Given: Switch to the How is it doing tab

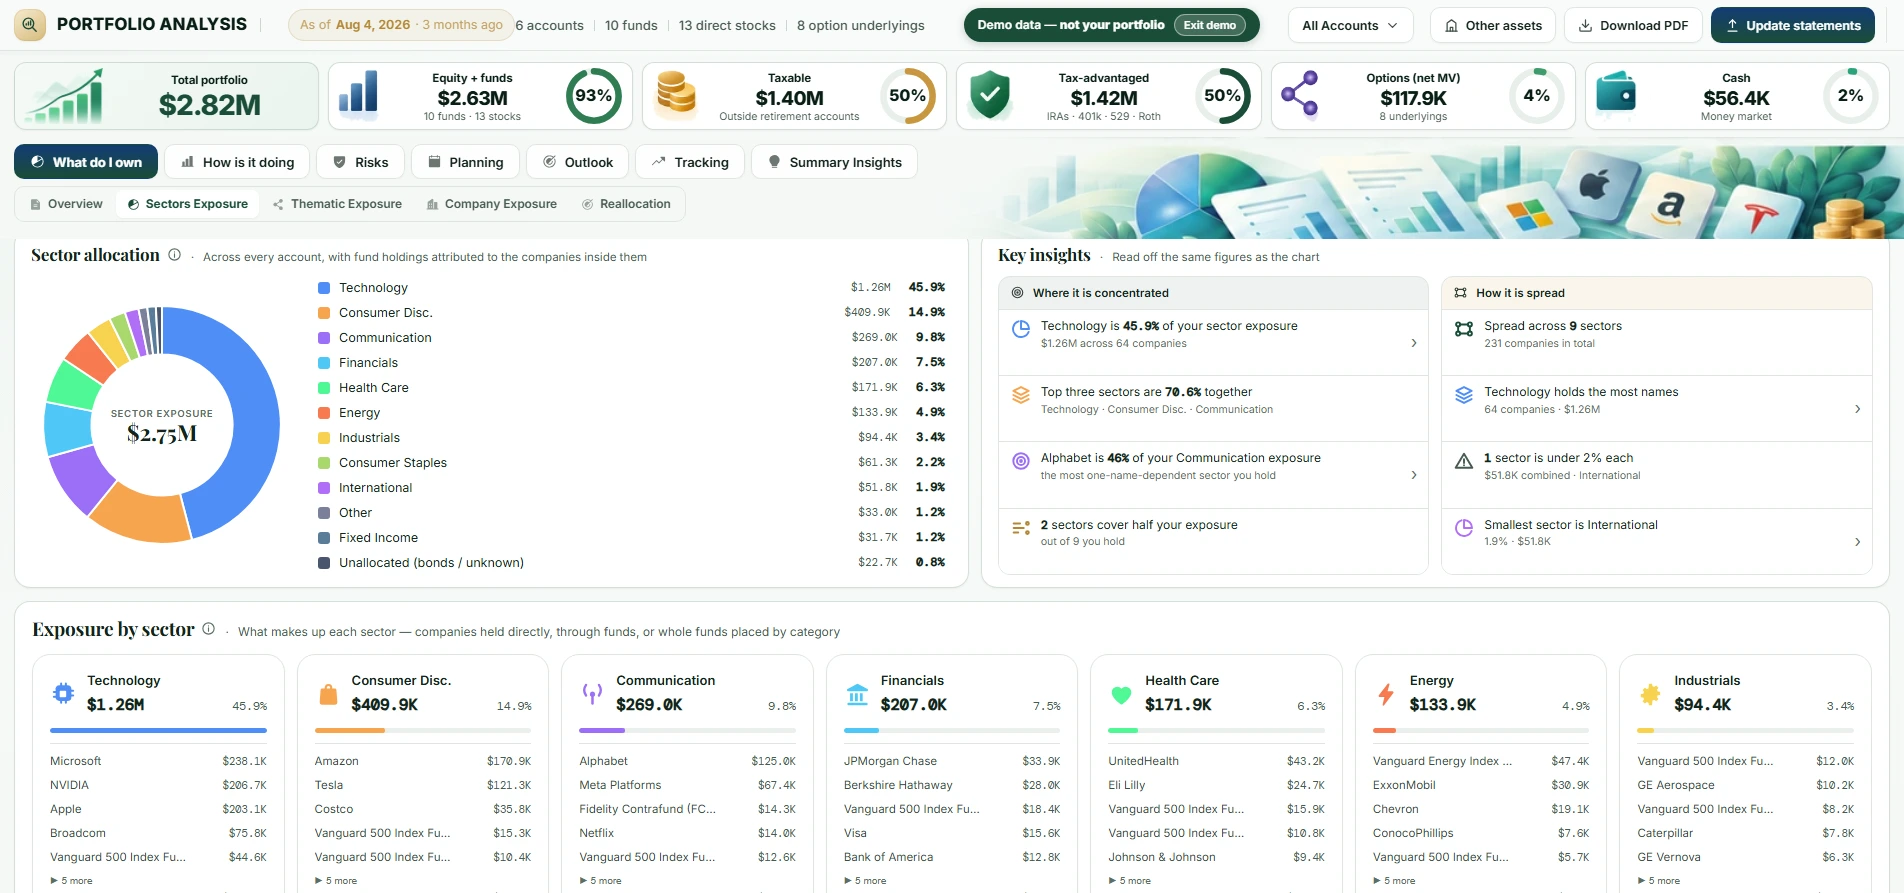Looking at the screenshot, I should 237,162.
